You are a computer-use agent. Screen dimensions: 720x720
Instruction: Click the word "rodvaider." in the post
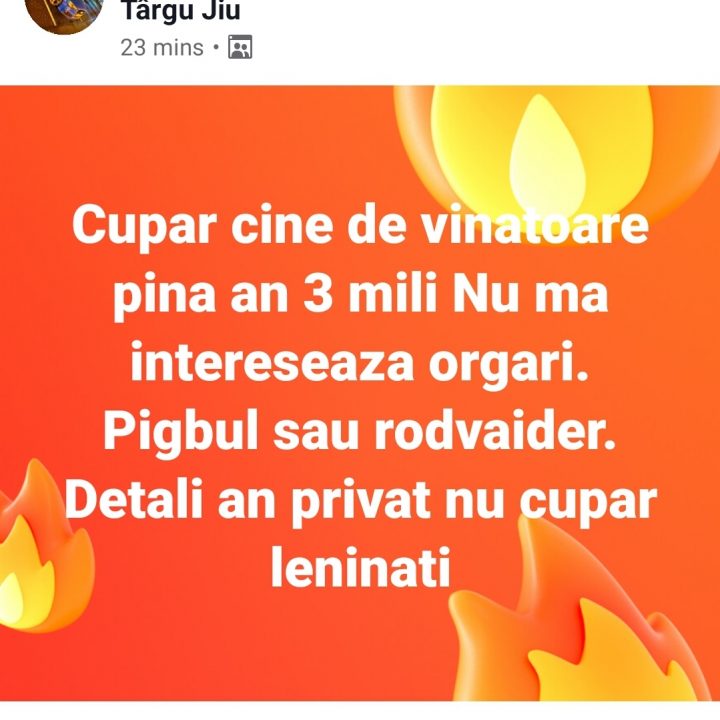tap(495, 431)
